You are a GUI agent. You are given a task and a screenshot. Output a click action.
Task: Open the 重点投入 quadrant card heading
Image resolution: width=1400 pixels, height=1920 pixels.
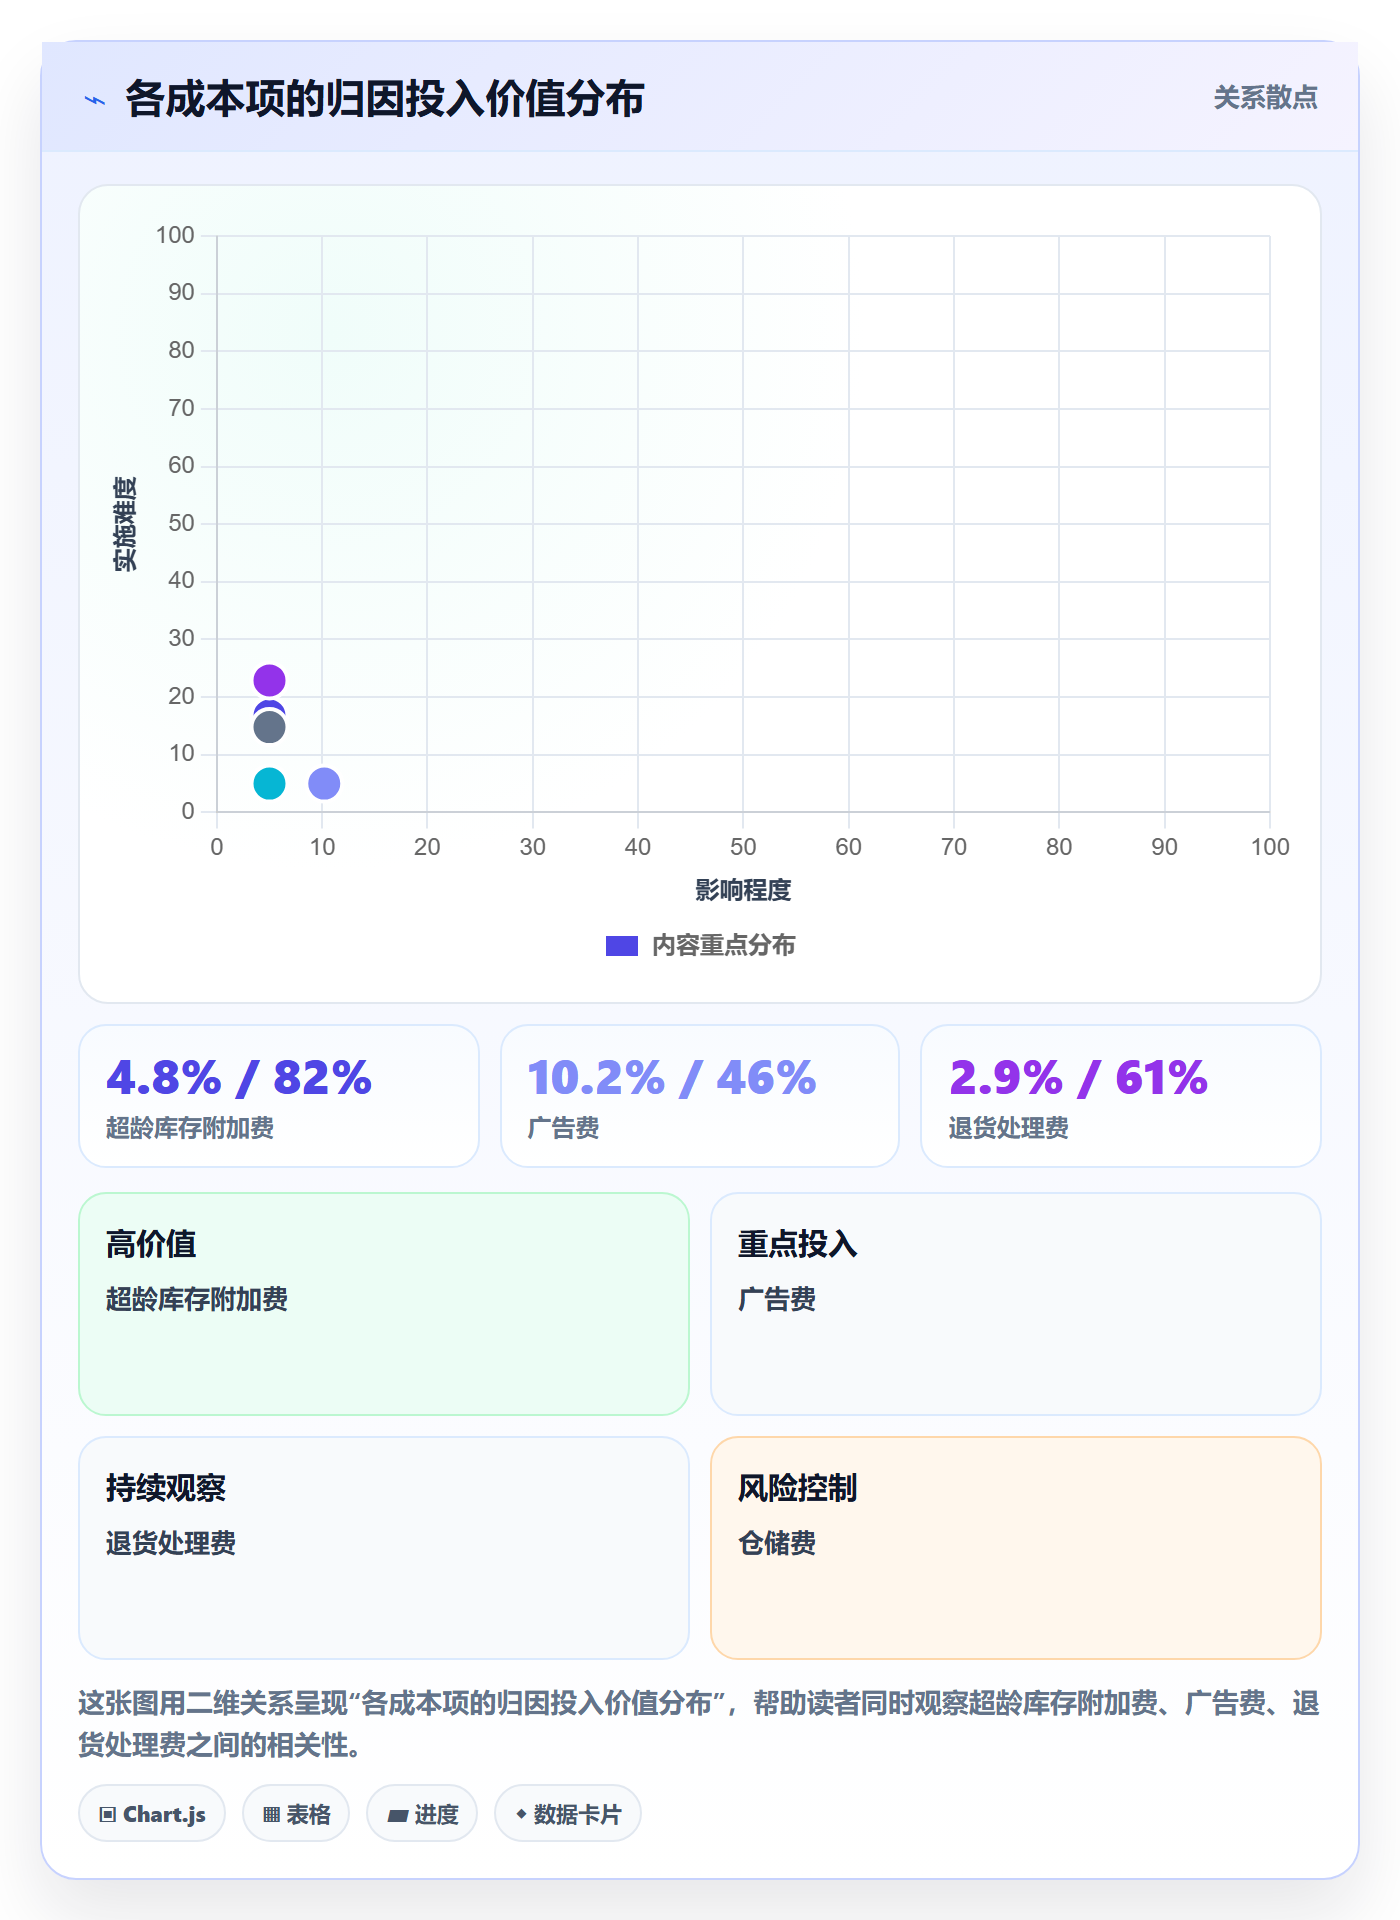pos(798,1244)
